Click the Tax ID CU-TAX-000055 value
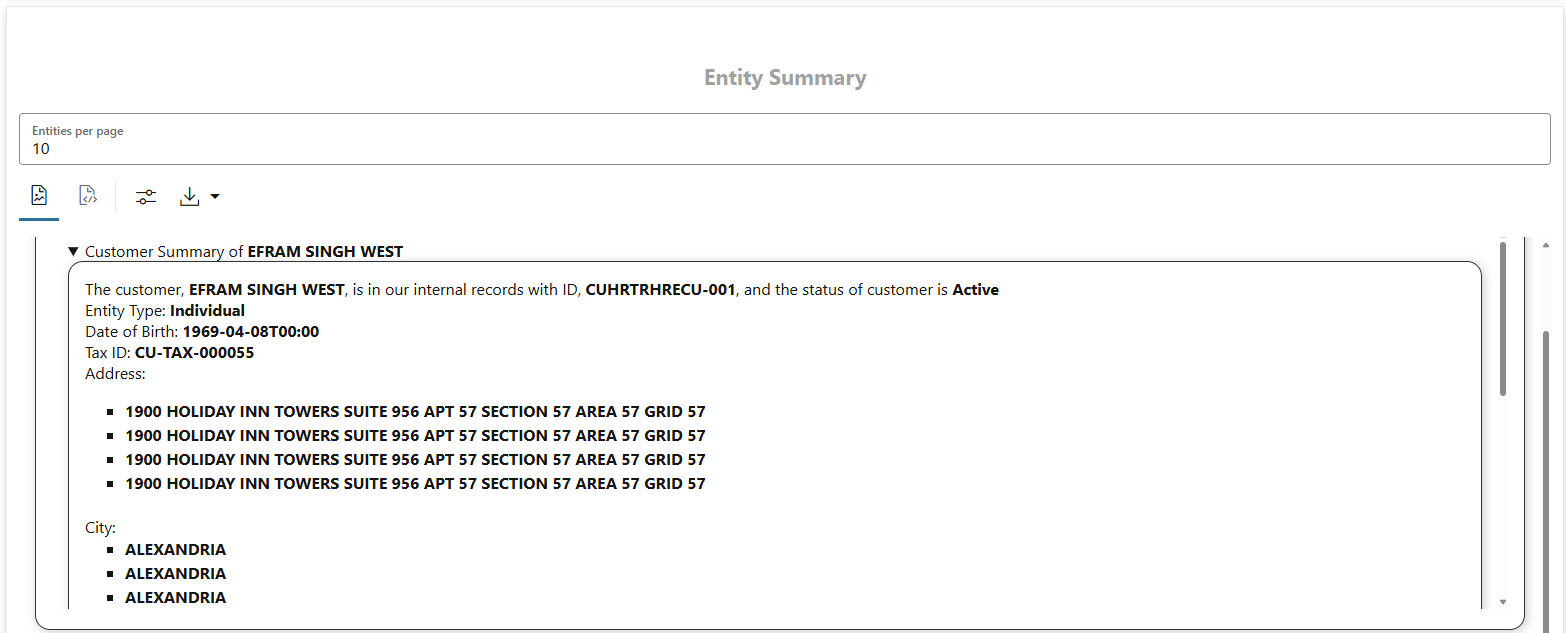This screenshot has width=1566, height=633. pyautogui.click(x=195, y=352)
